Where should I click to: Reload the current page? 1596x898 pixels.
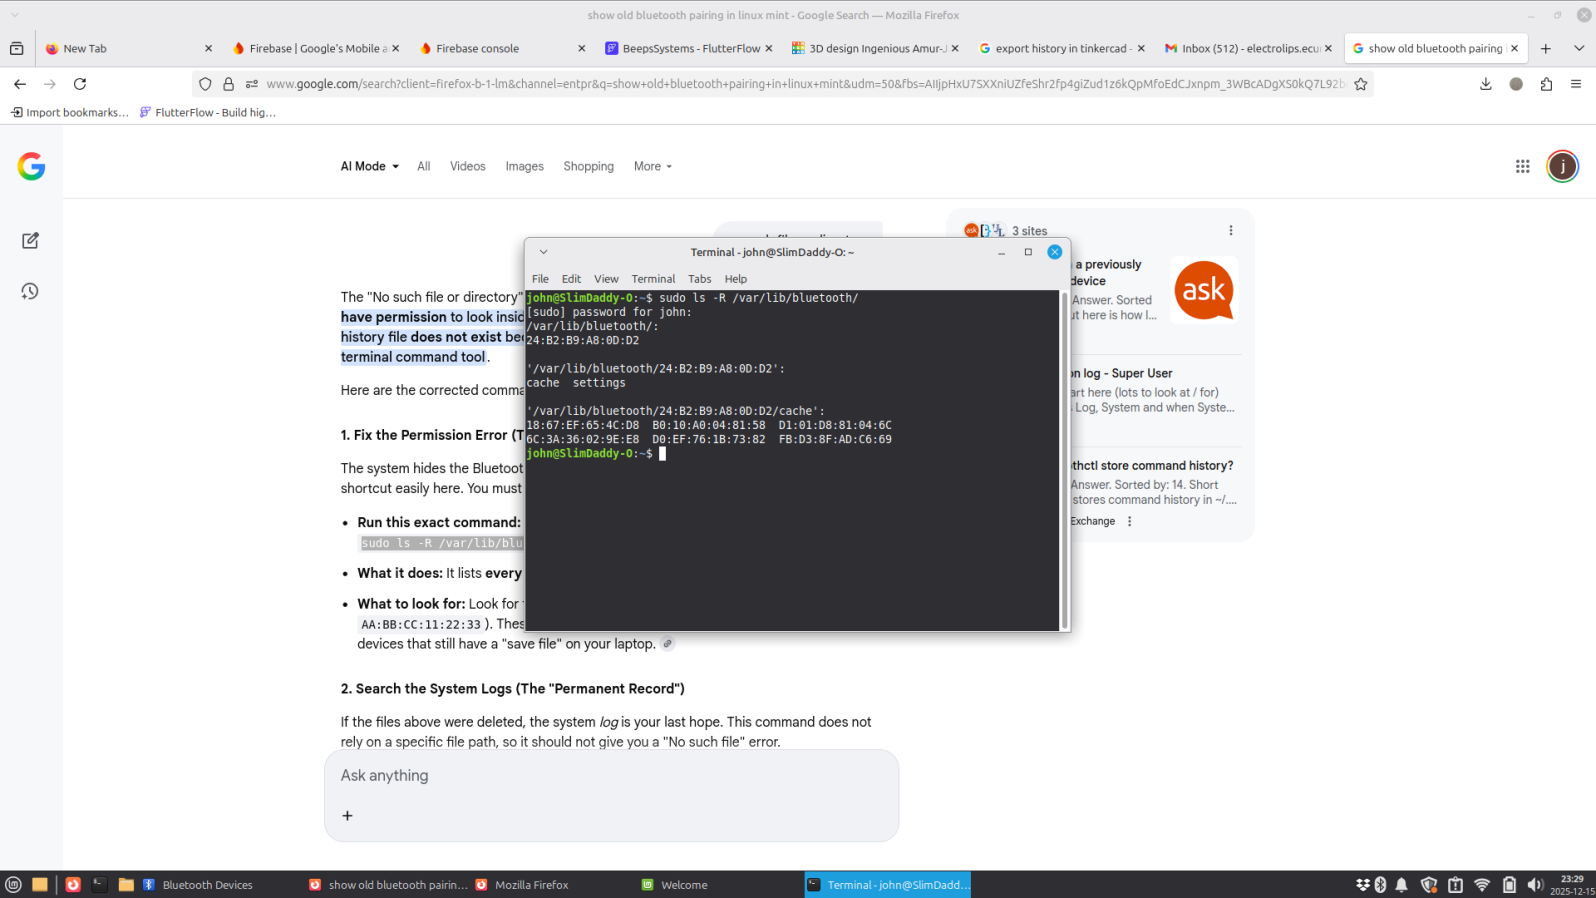[80, 84]
